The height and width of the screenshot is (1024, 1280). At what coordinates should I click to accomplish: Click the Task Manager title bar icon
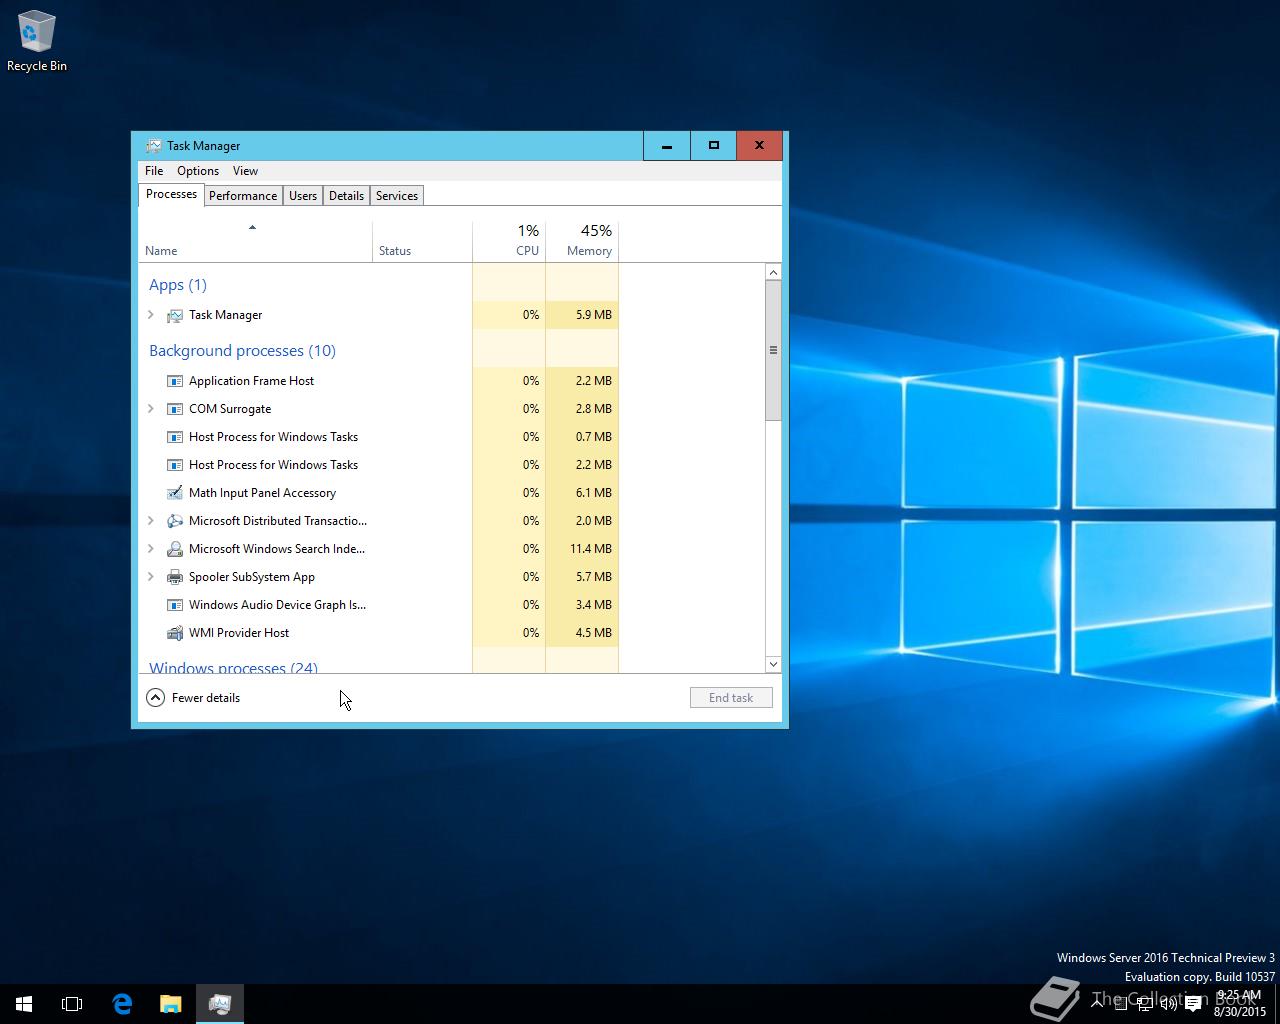(x=153, y=146)
